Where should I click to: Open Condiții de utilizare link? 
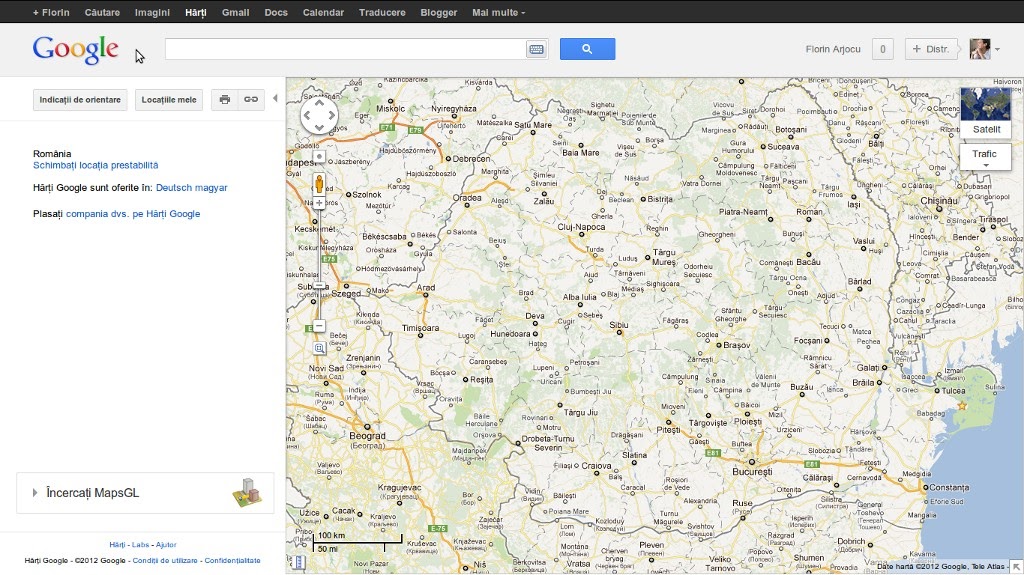tap(165, 560)
